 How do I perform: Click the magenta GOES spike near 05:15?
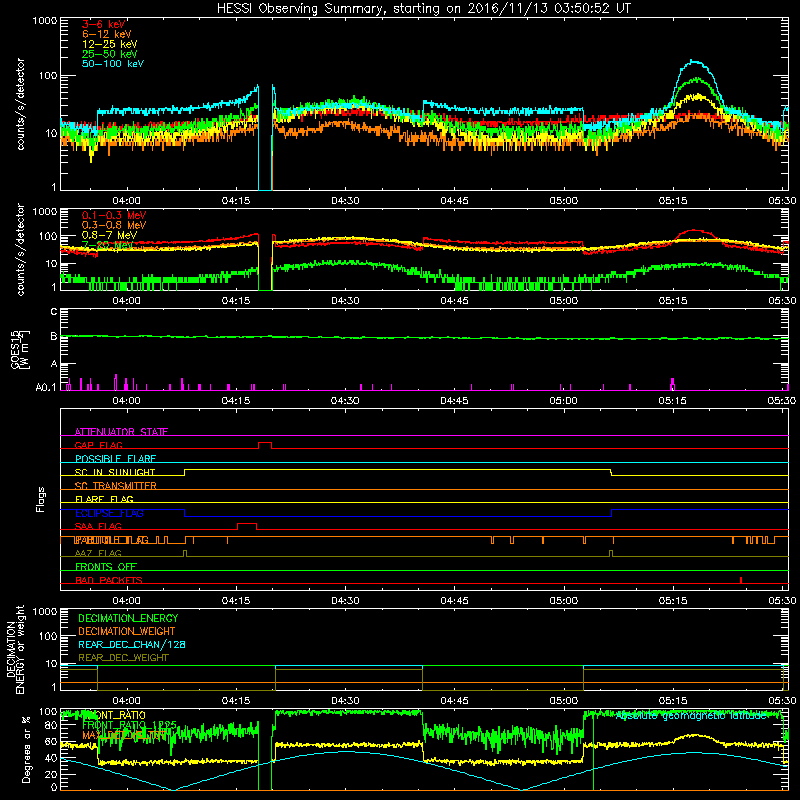(672, 384)
